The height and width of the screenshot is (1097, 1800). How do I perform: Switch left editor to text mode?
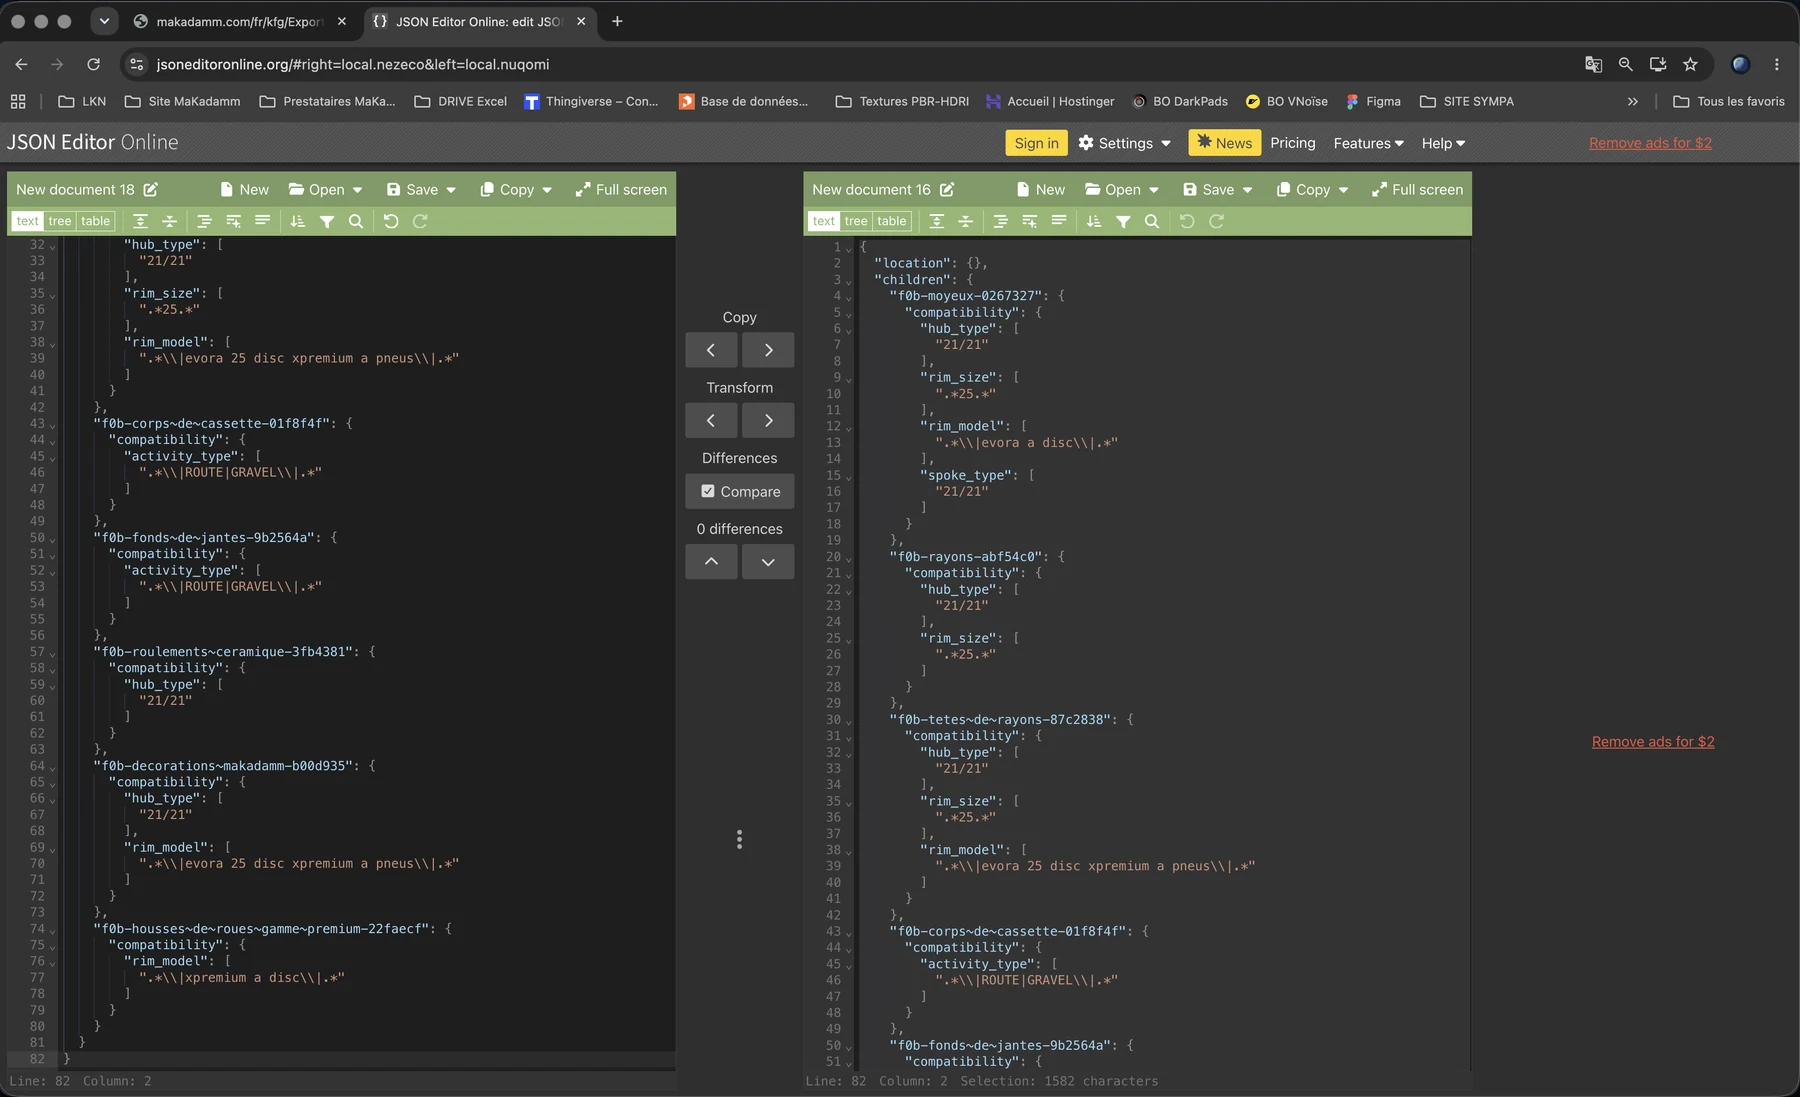(28, 222)
